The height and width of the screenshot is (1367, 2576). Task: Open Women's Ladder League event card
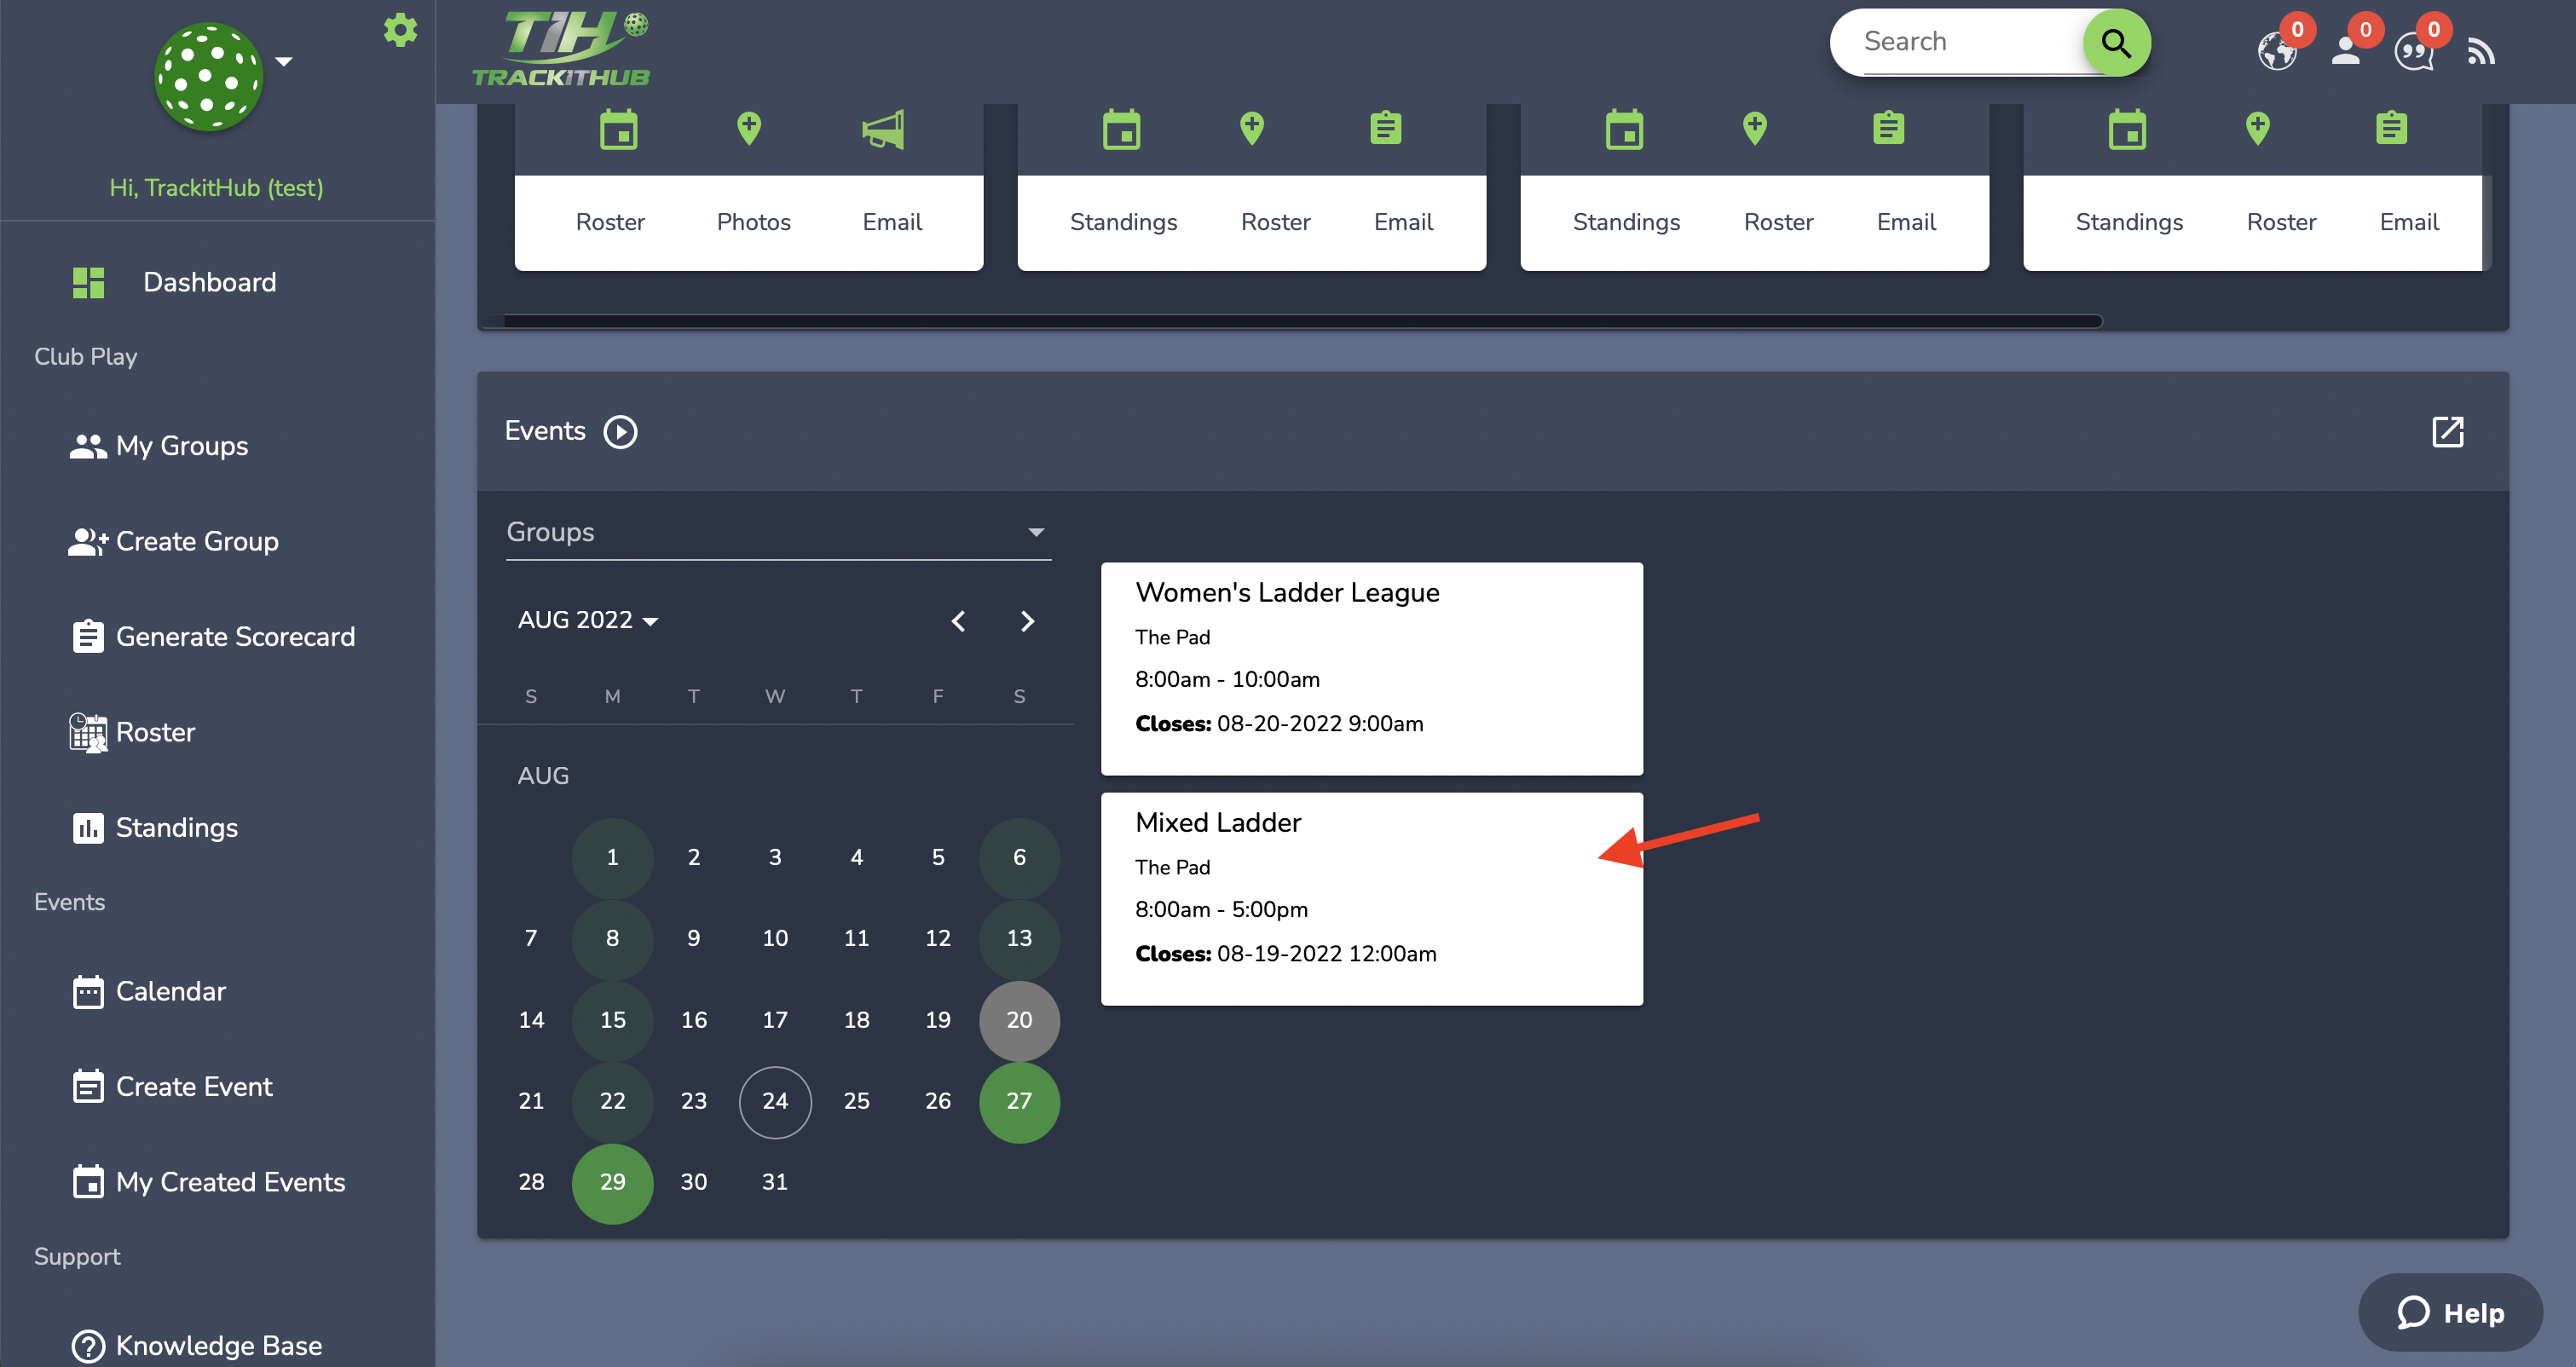(1372, 669)
